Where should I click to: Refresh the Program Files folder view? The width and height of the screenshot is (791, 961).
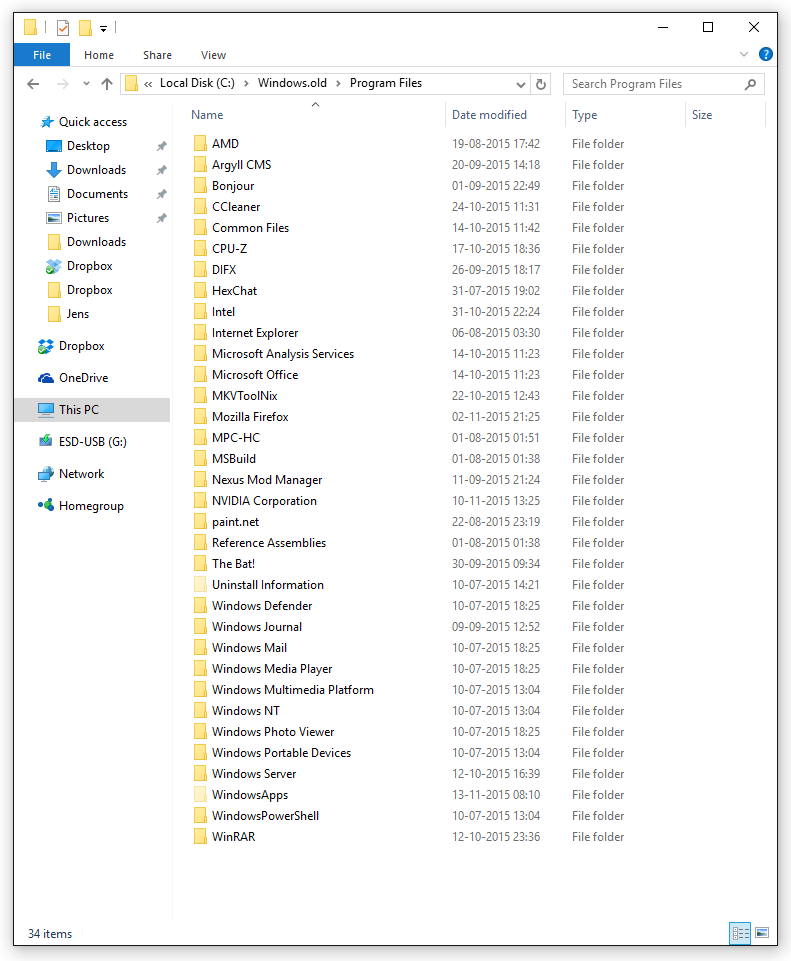click(540, 84)
